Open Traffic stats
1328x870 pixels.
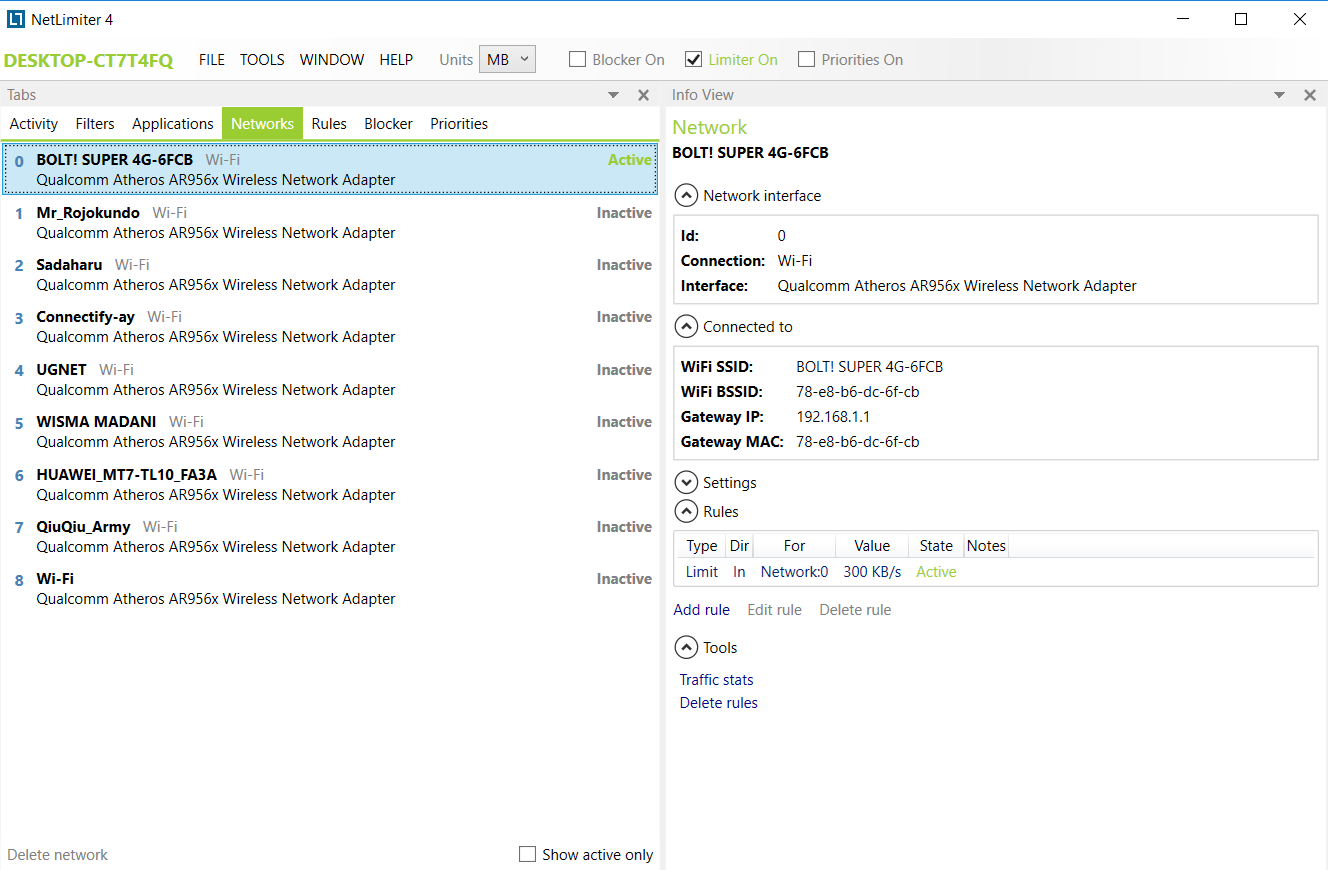(717, 680)
